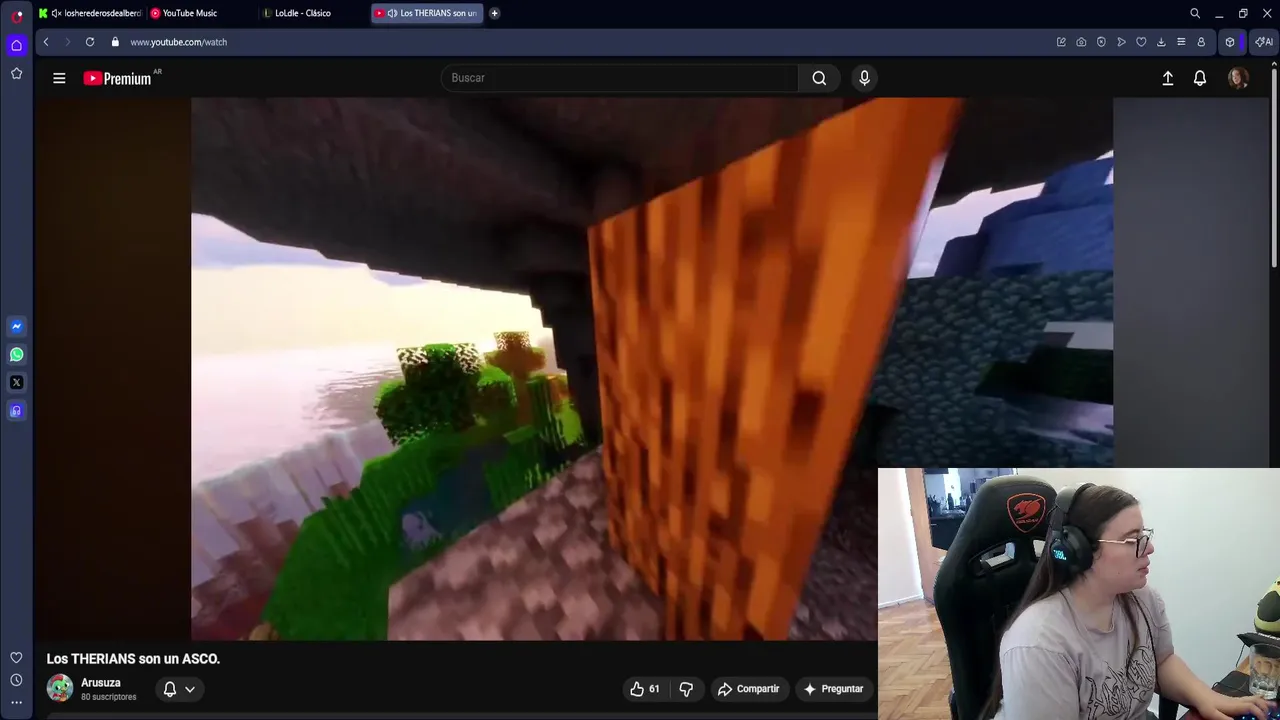The image size is (1280, 720).
Task: Open the purple sidebar app below X
Action: (16, 410)
